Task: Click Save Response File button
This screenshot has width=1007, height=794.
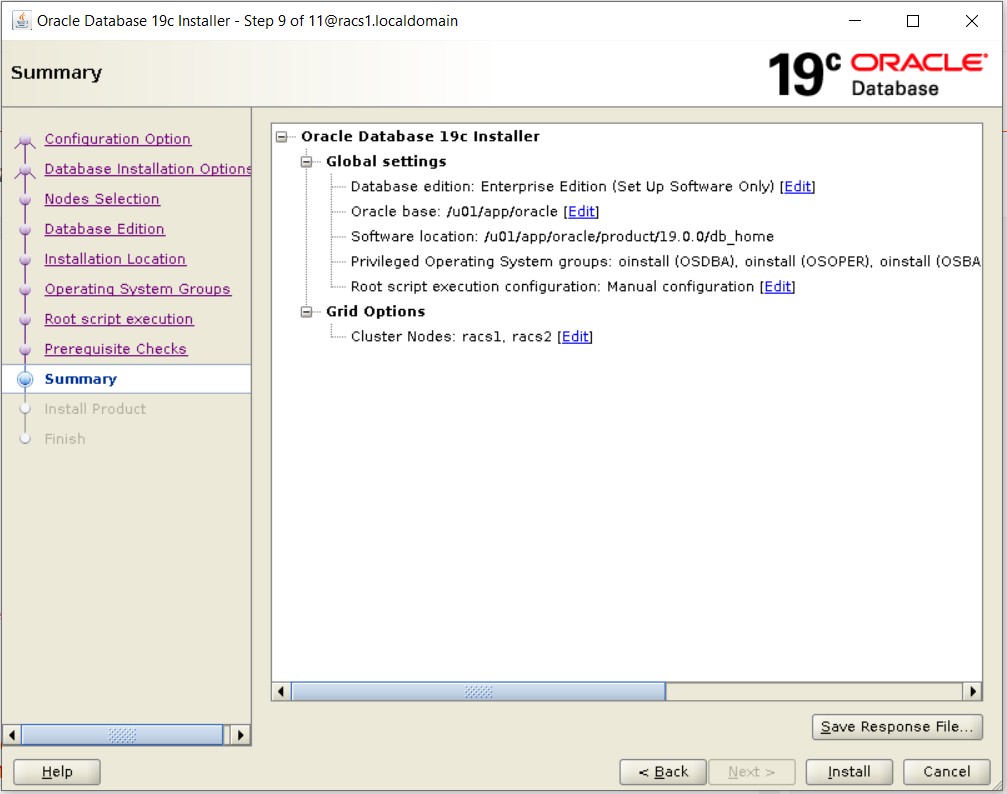Action: [x=897, y=727]
